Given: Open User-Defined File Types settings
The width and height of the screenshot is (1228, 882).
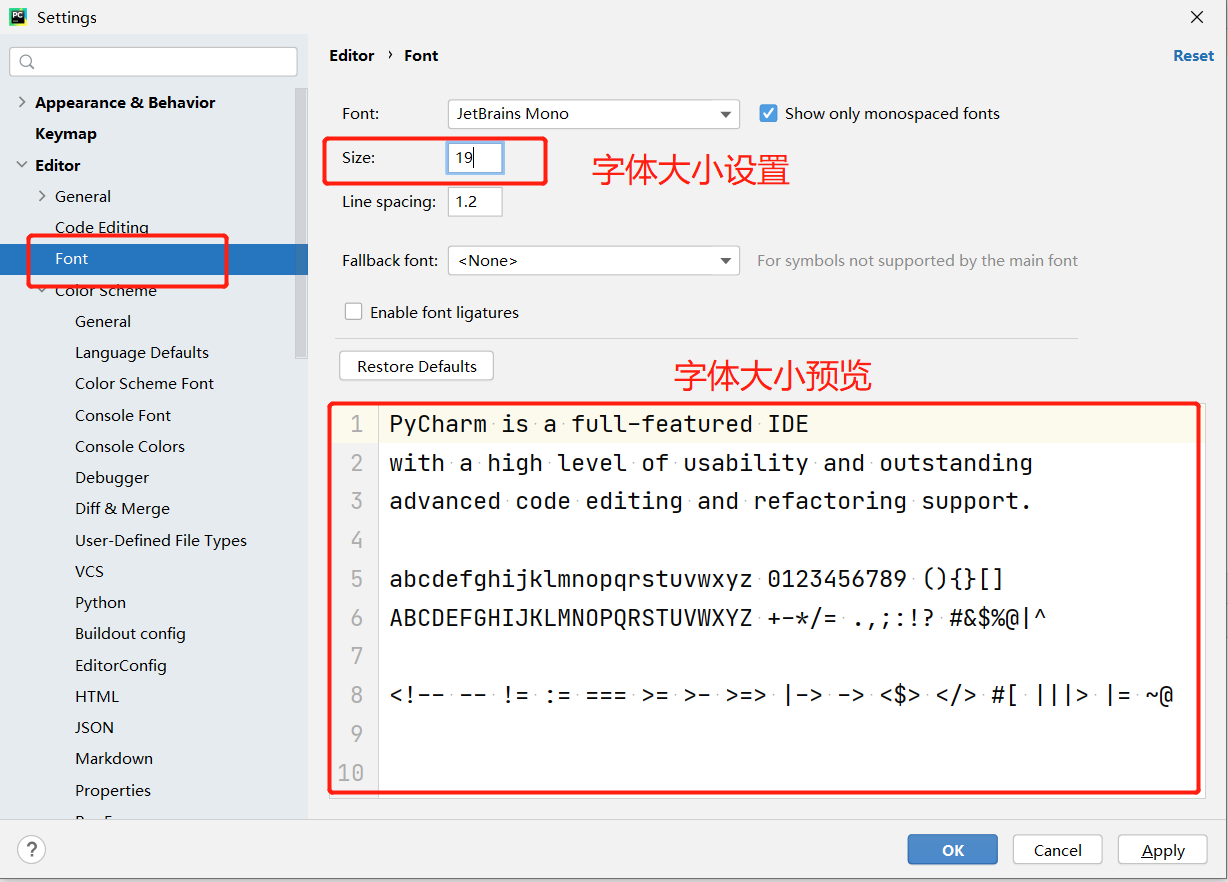Looking at the screenshot, I should 161,540.
